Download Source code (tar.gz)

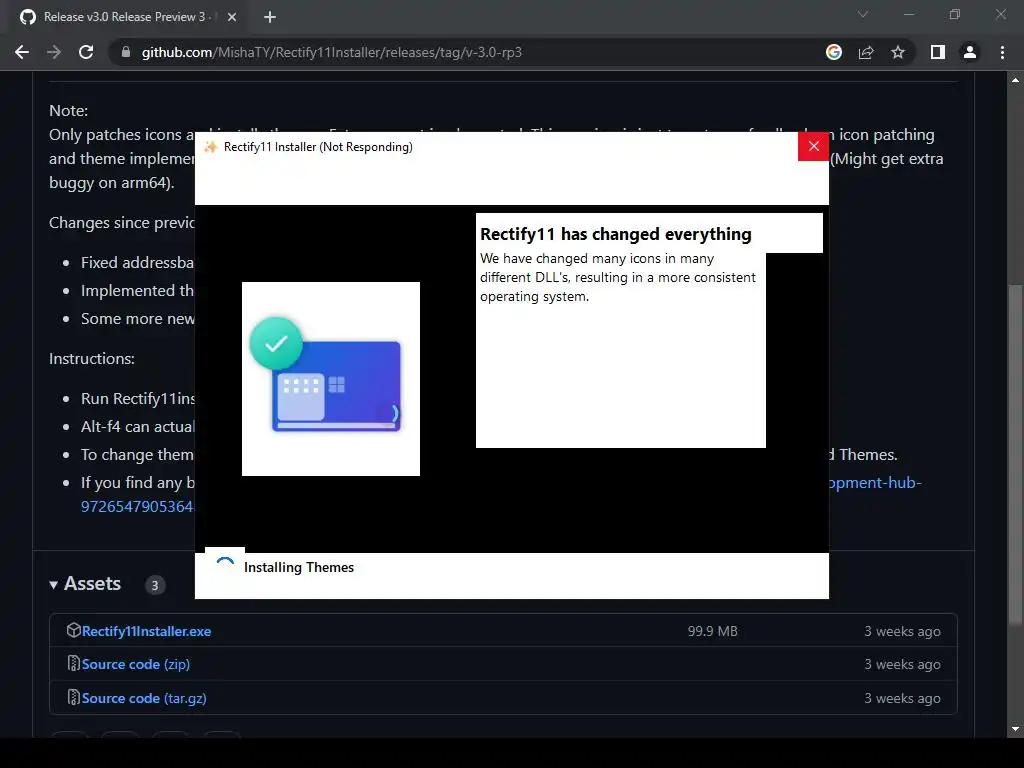(x=144, y=698)
